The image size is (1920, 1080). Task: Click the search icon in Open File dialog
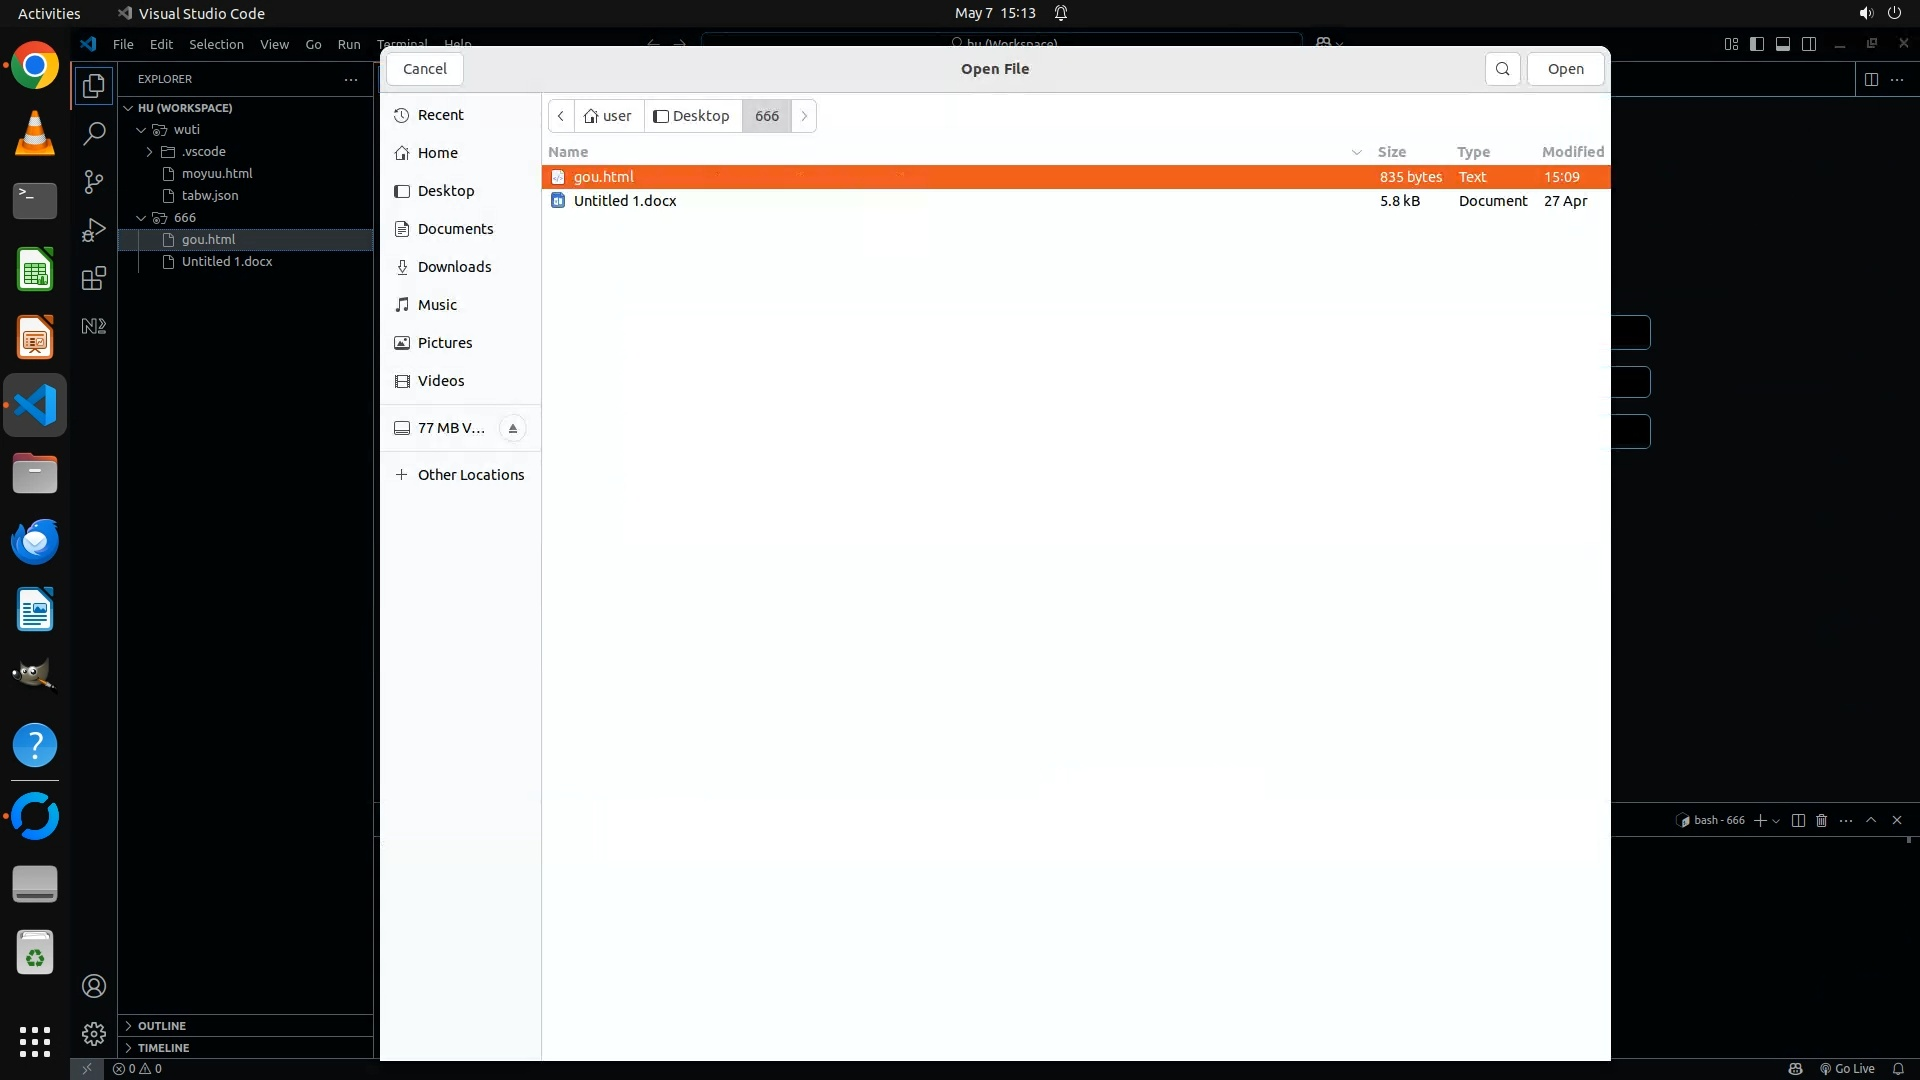tap(1502, 69)
